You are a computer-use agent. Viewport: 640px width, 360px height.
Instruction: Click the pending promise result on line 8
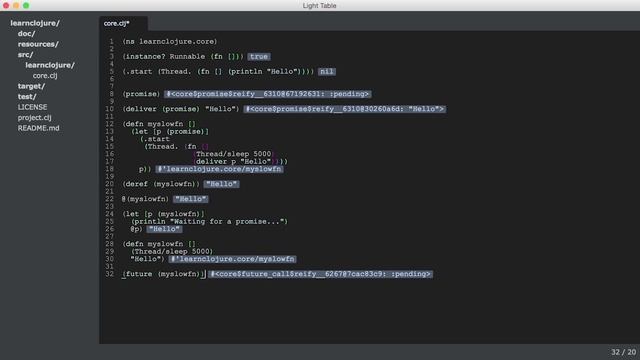pos(267,94)
